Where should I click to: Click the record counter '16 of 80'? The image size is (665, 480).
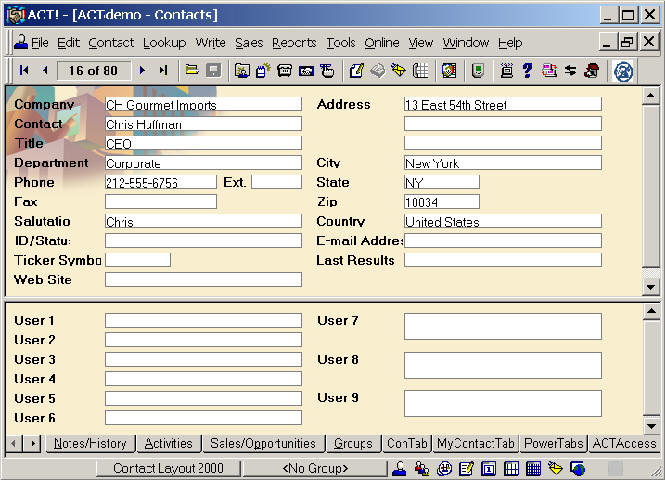[93, 70]
